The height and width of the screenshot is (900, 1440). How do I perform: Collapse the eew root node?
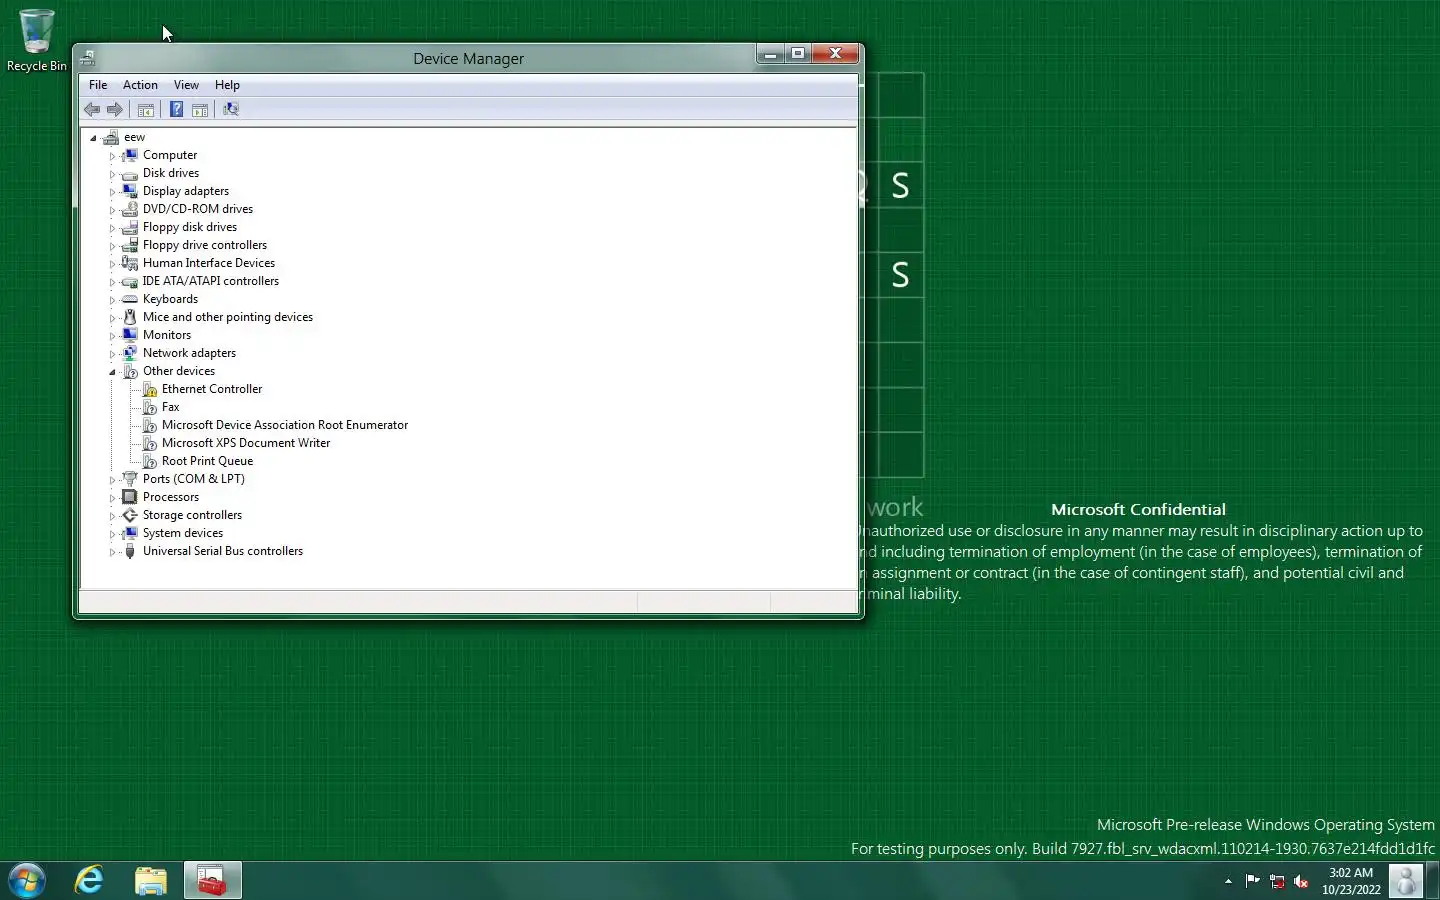click(x=93, y=138)
